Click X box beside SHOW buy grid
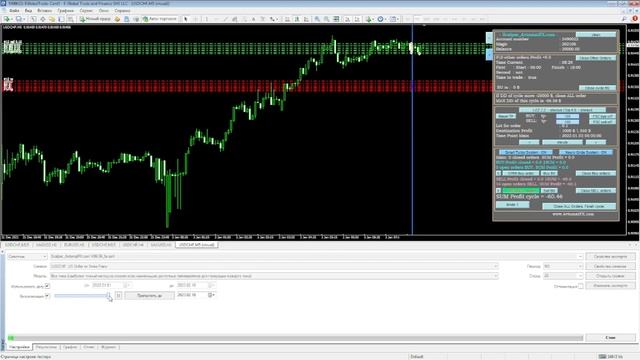Screen dimensions: 640x360 [x=498, y=173]
